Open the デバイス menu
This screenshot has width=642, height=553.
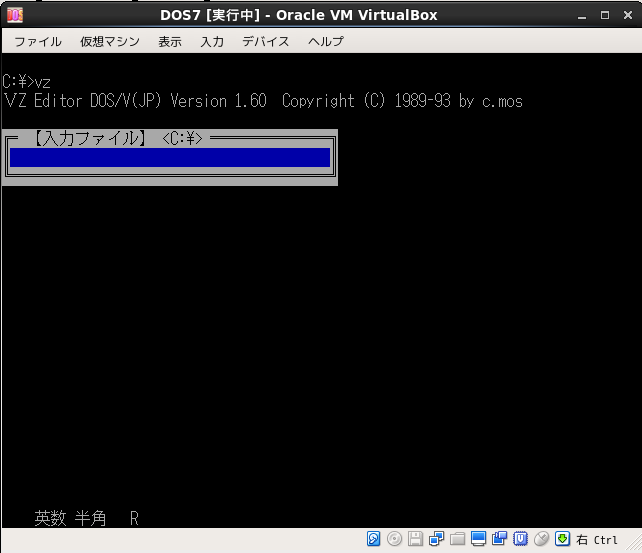coord(266,41)
